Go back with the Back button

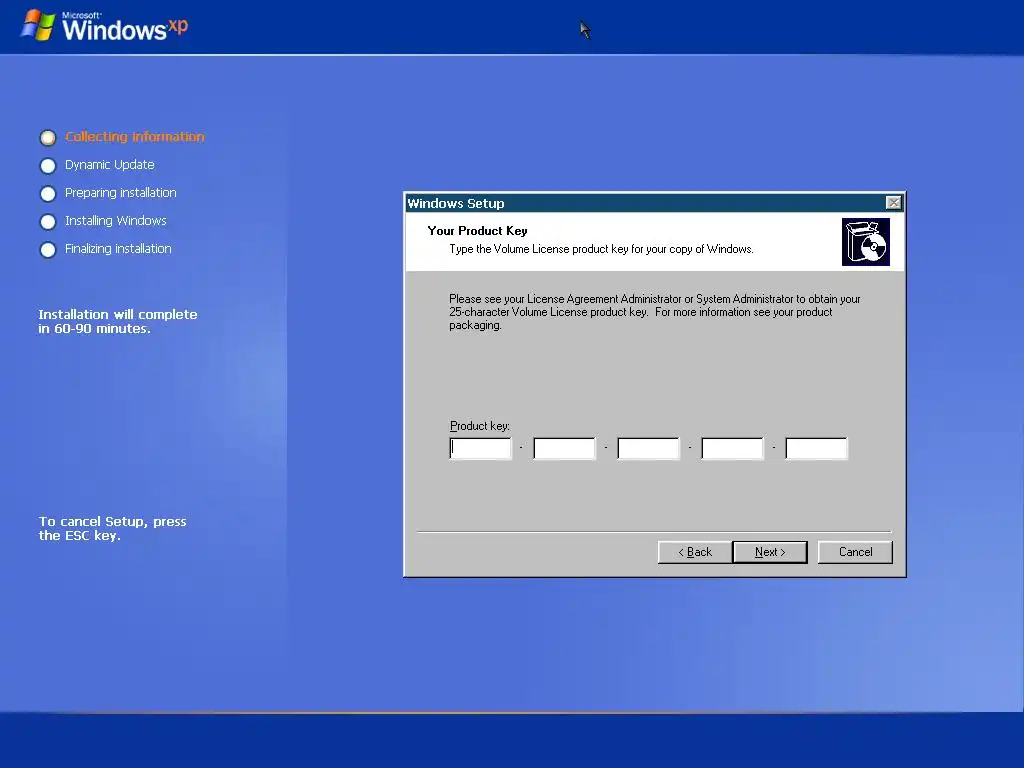(x=695, y=552)
